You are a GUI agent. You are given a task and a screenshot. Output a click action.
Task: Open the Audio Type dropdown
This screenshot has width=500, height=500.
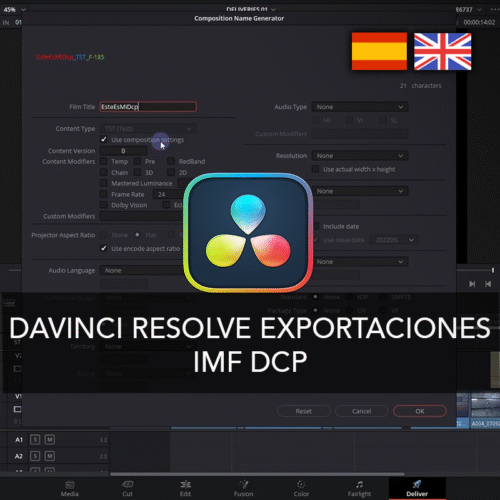tap(360, 107)
